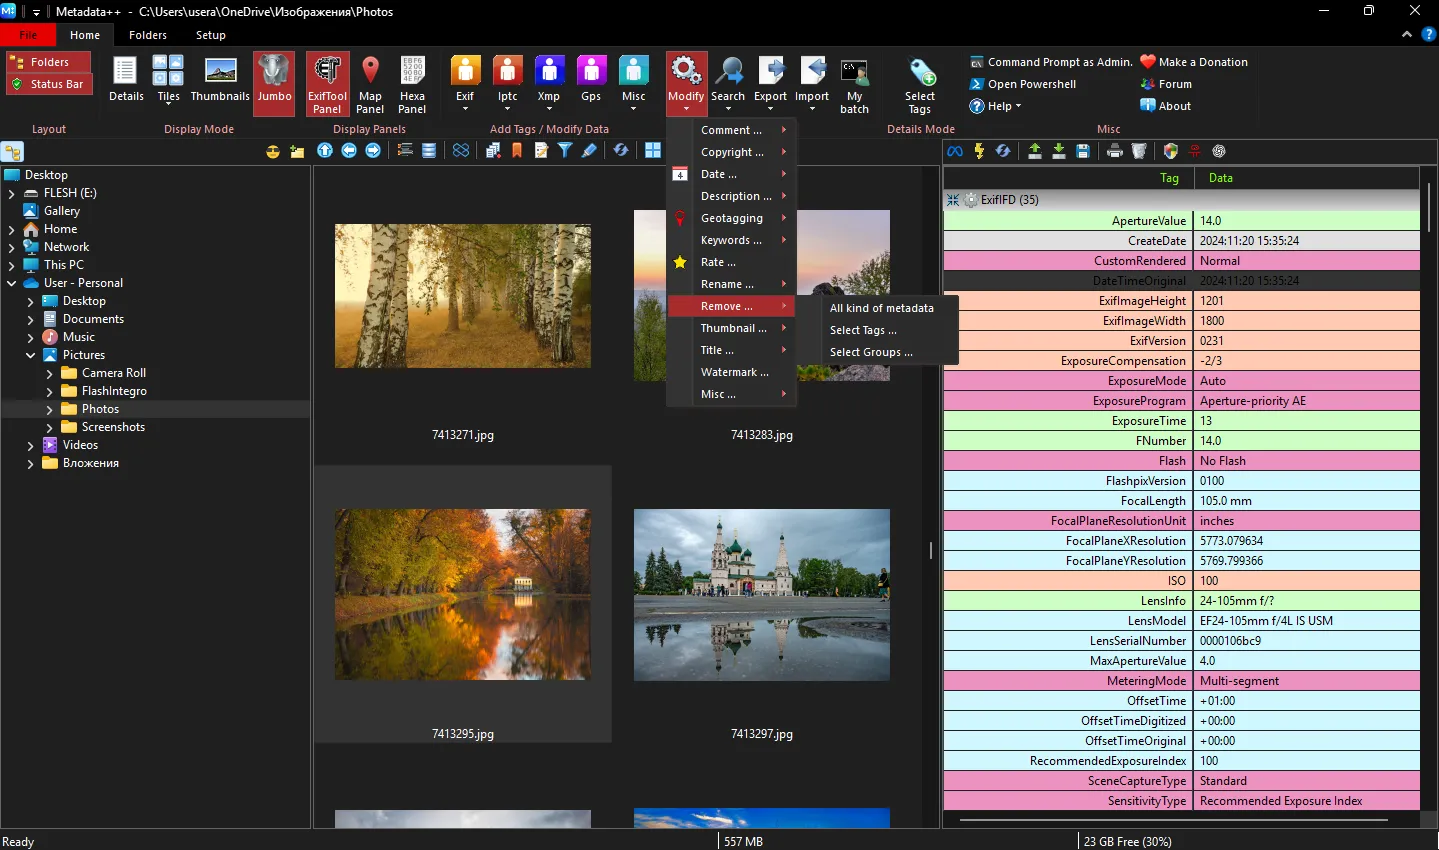Screen dimensions: 1439x850
Task: Select the LensModel tag row
Action: click(x=1181, y=621)
